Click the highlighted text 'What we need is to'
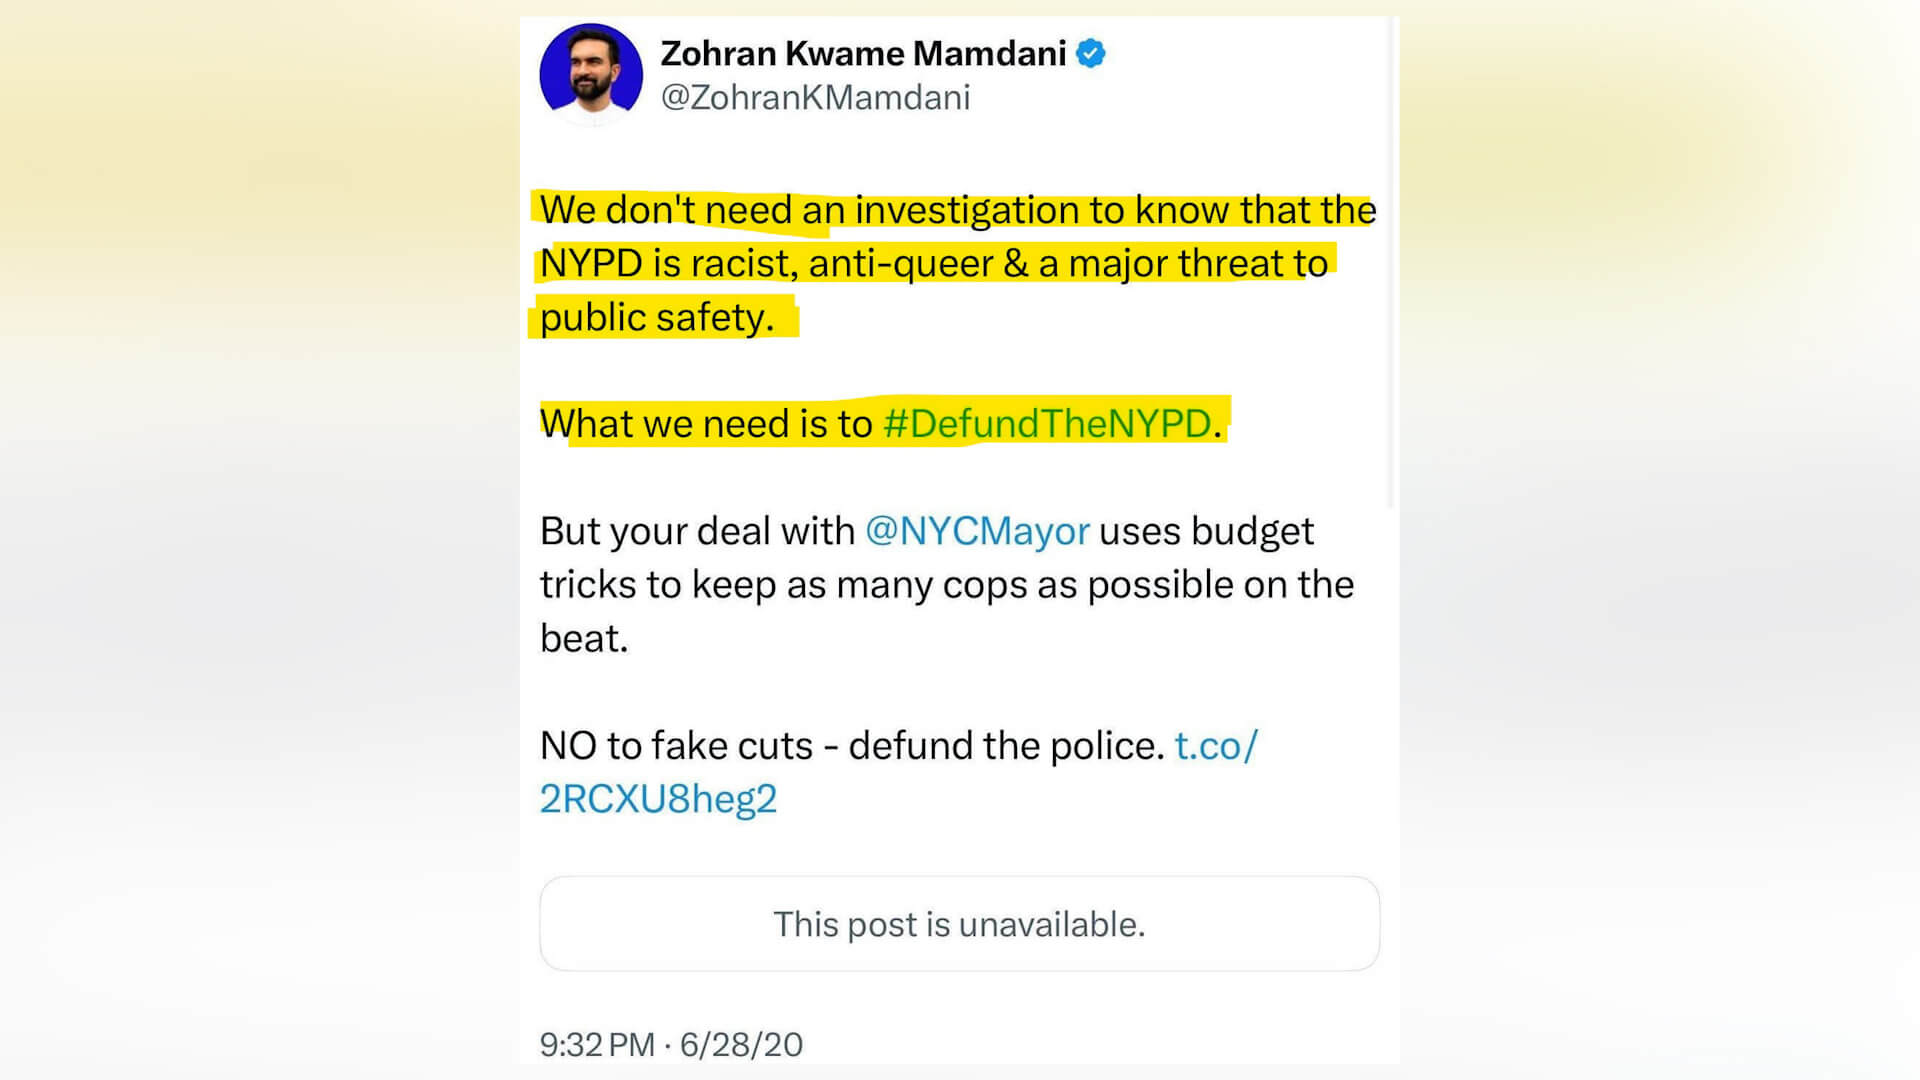This screenshot has width=1920, height=1080. click(x=706, y=424)
